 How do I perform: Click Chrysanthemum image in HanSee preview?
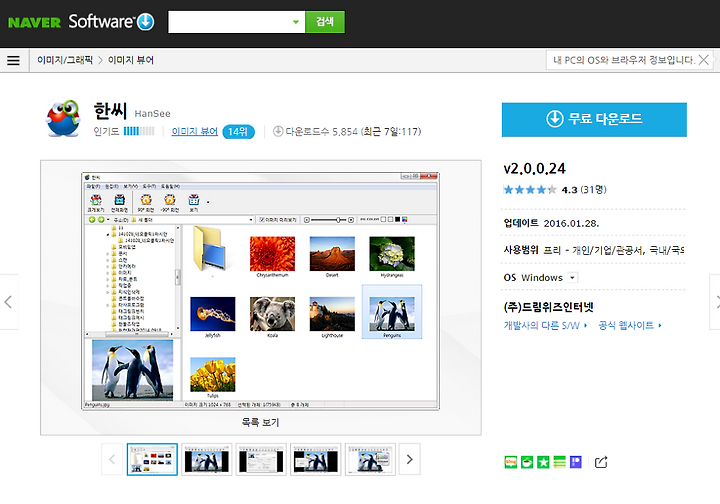pos(272,254)
